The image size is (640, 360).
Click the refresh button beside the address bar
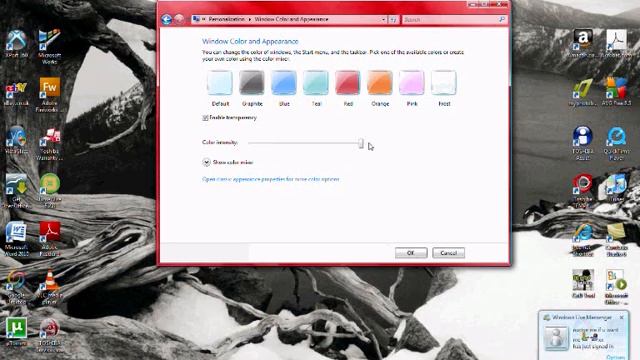(393, 19)
